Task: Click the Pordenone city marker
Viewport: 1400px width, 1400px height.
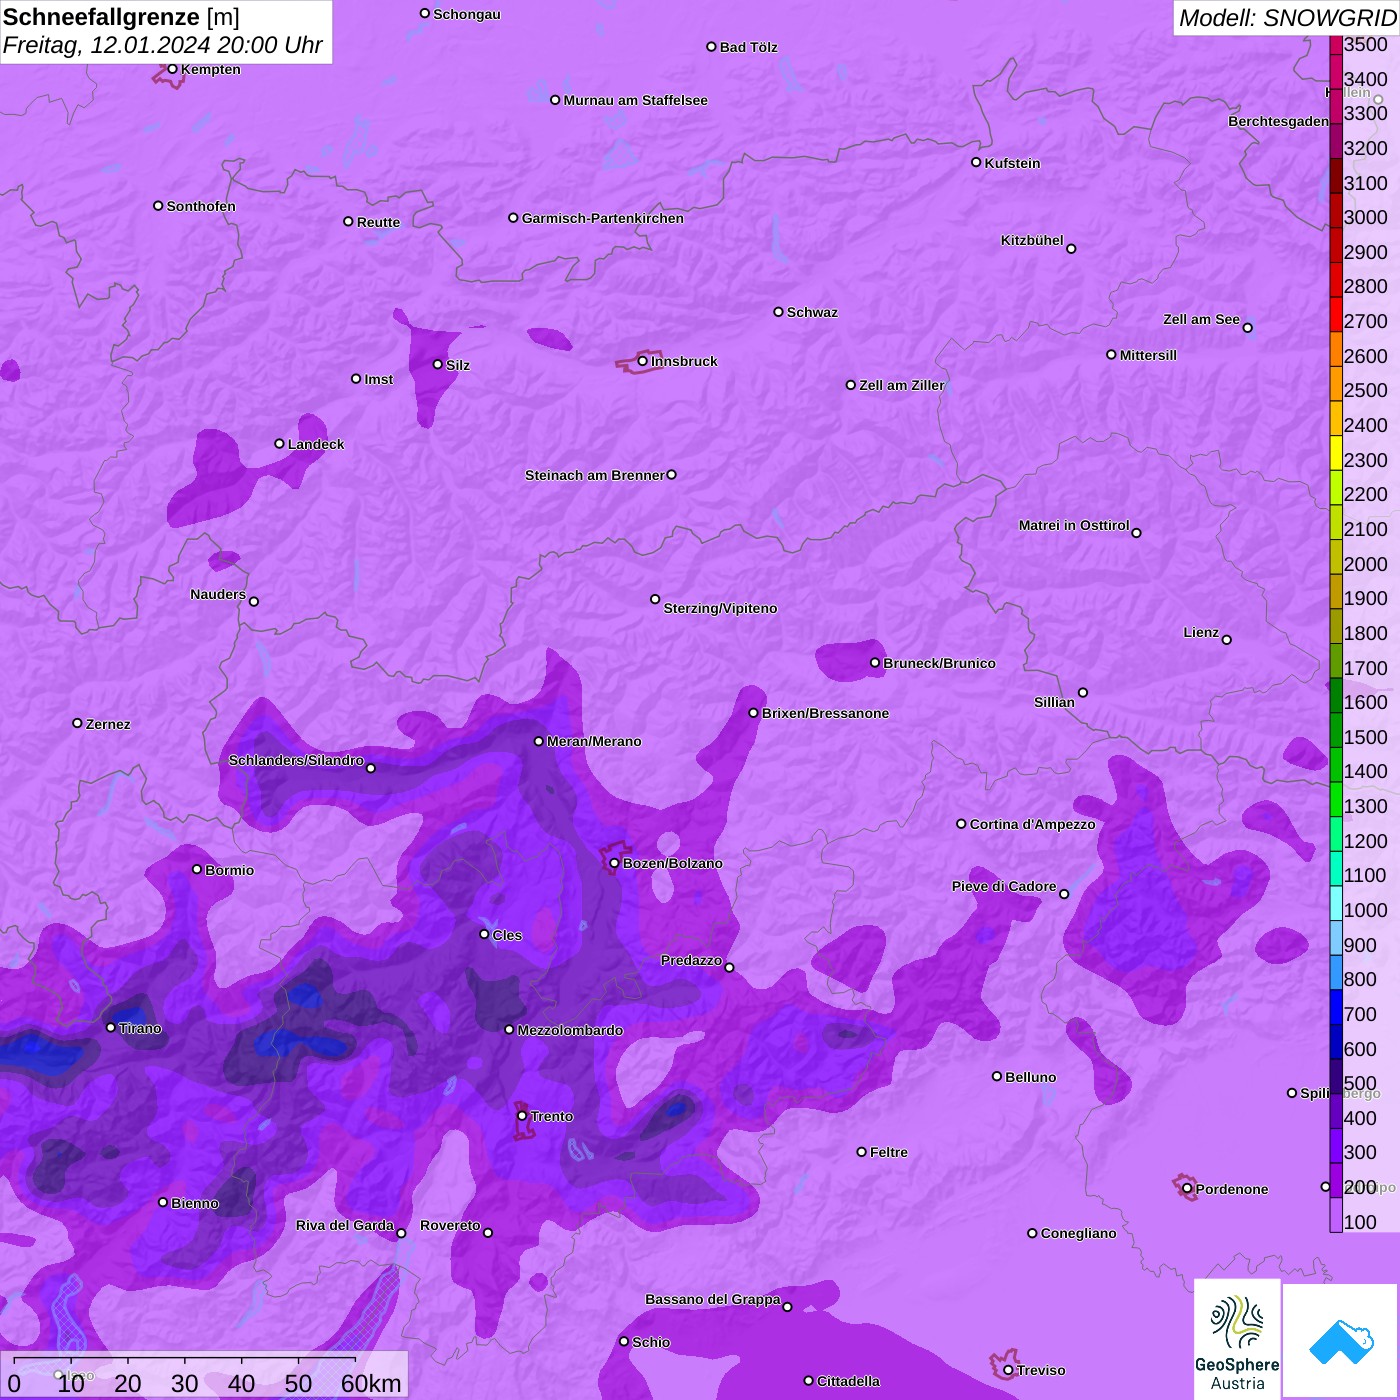Action: [x=1187, y=1189]
